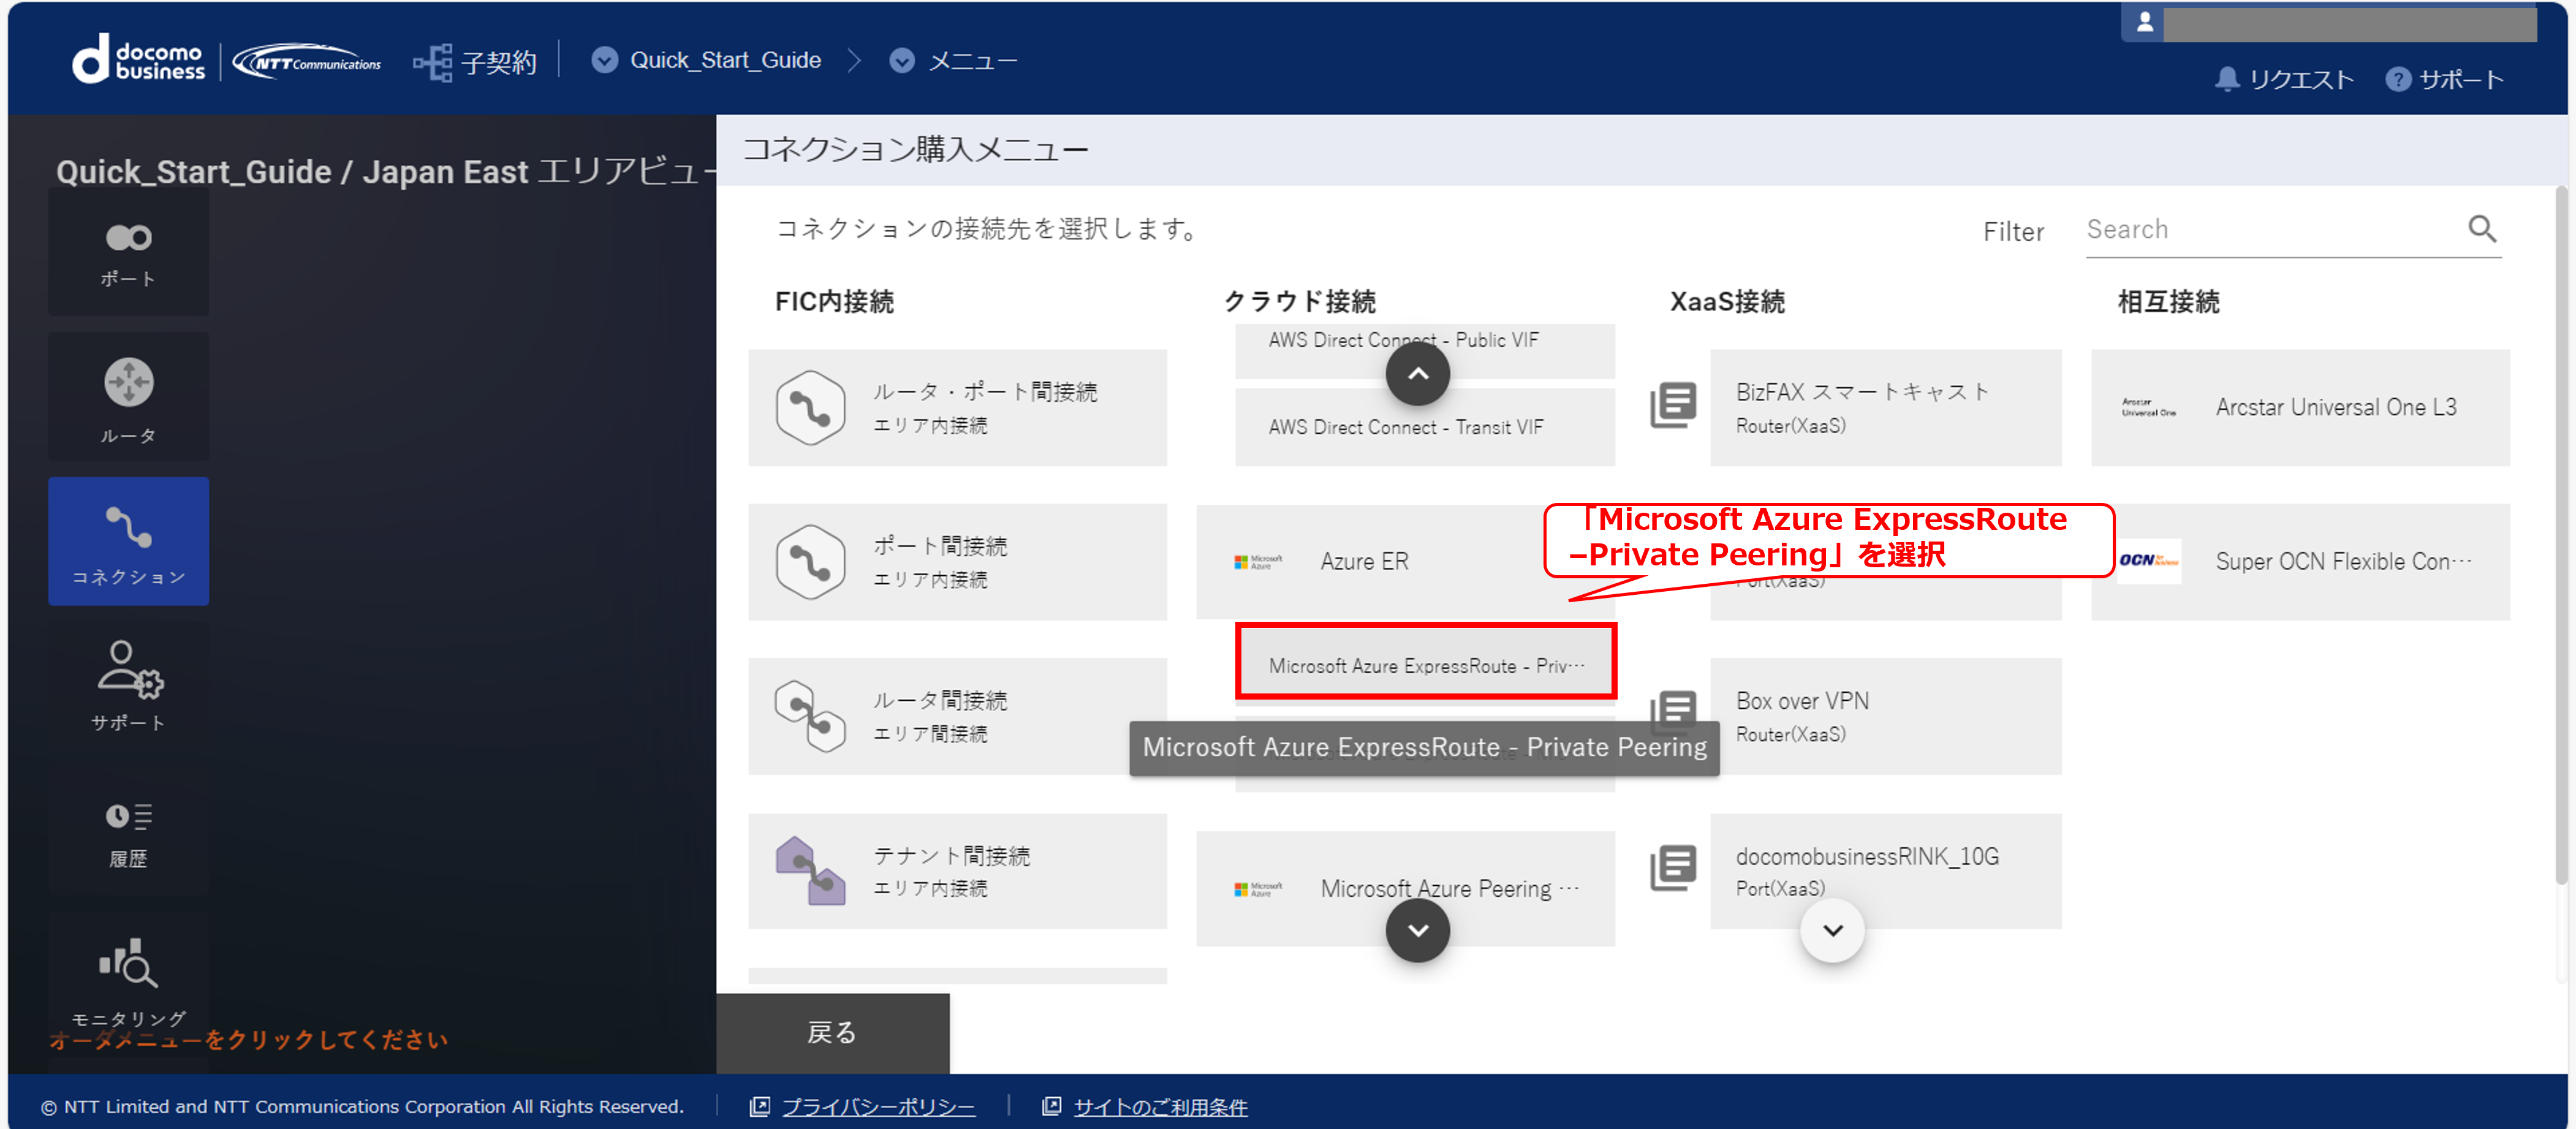Image resolution: width=2576 pixels, height=1129 pixels.
Task: Expand XaaS list with white chevron button
Action: point(1832,930)
